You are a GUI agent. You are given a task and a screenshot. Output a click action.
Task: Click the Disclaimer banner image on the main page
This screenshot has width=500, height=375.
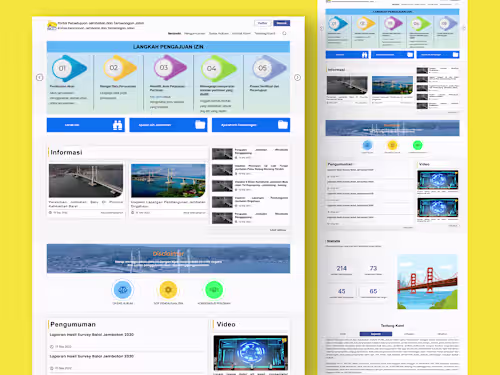tap(168, 259)
